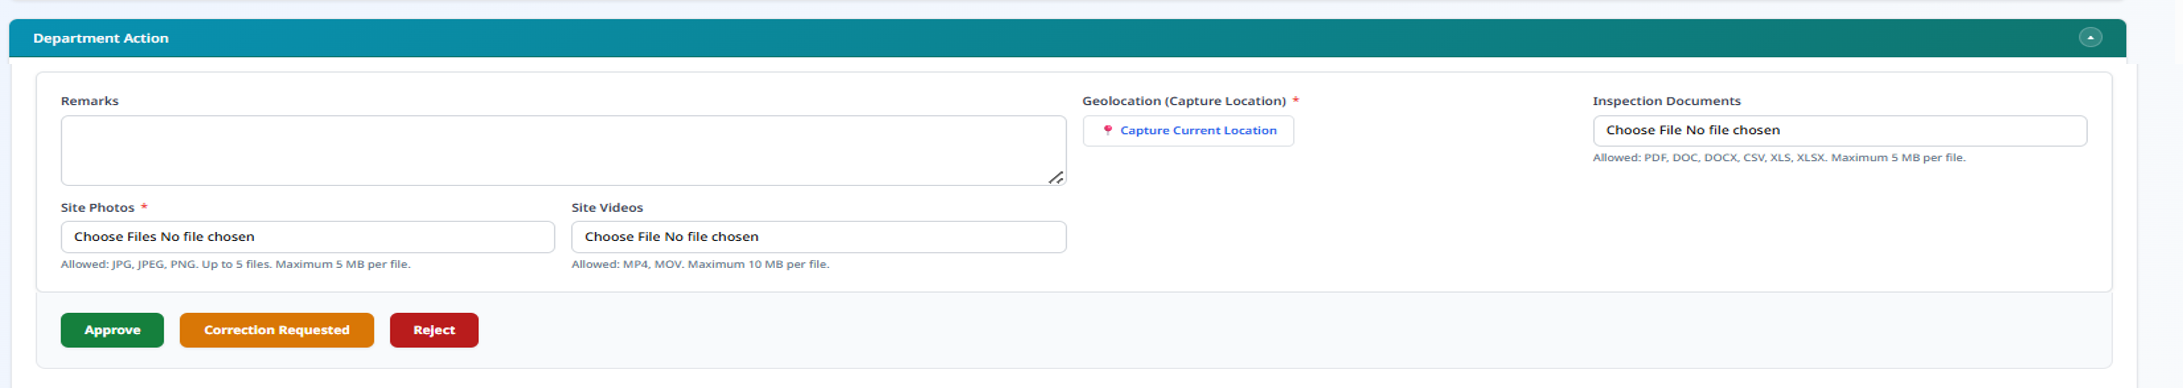Image resolution: width=2183 pixels, height=388 pixels.
Task: Choose file for Inspection Documents
Action: click(1840, 131)
